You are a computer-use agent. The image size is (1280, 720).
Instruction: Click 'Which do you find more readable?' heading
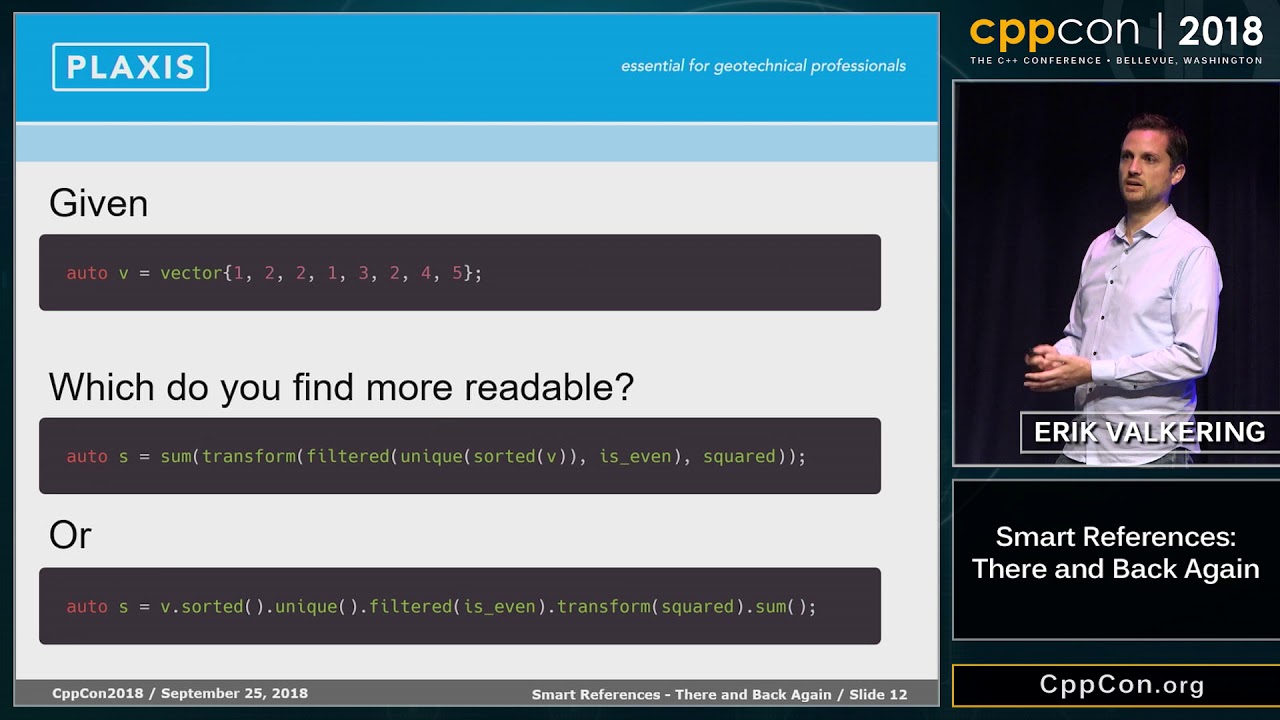click(341, 387)
